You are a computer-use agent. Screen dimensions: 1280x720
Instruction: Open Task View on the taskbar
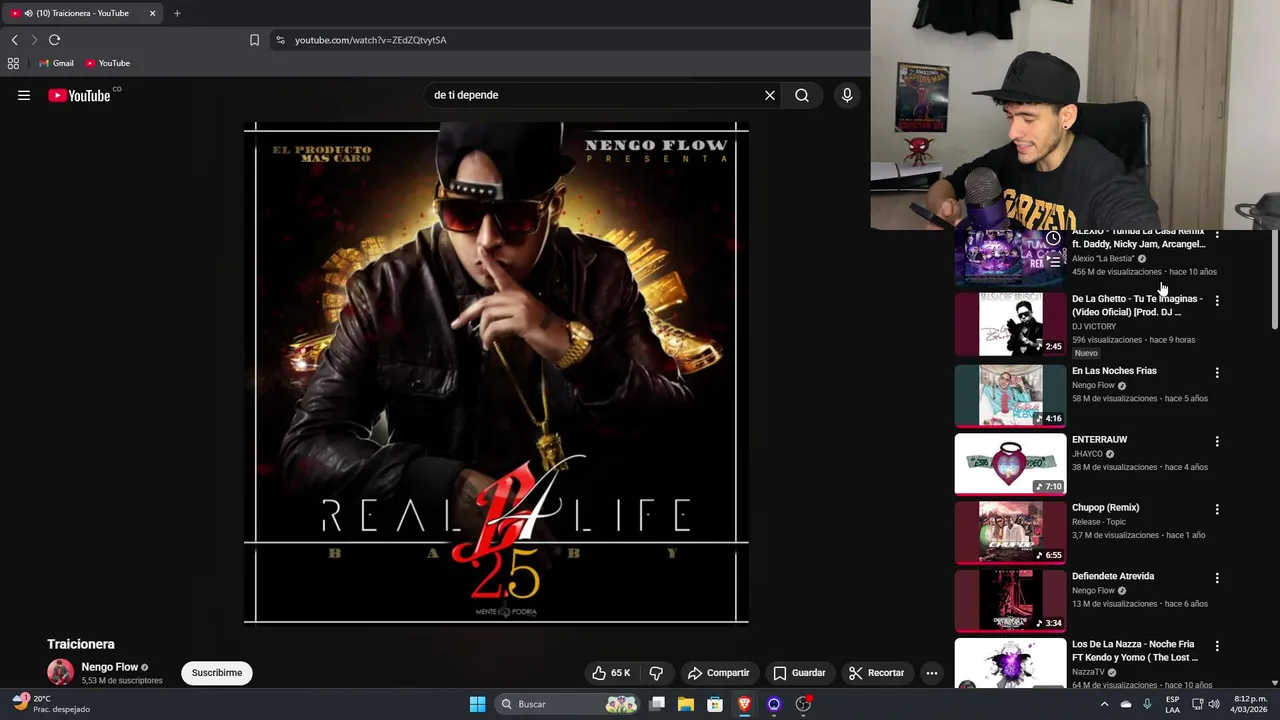pos(657,704)
